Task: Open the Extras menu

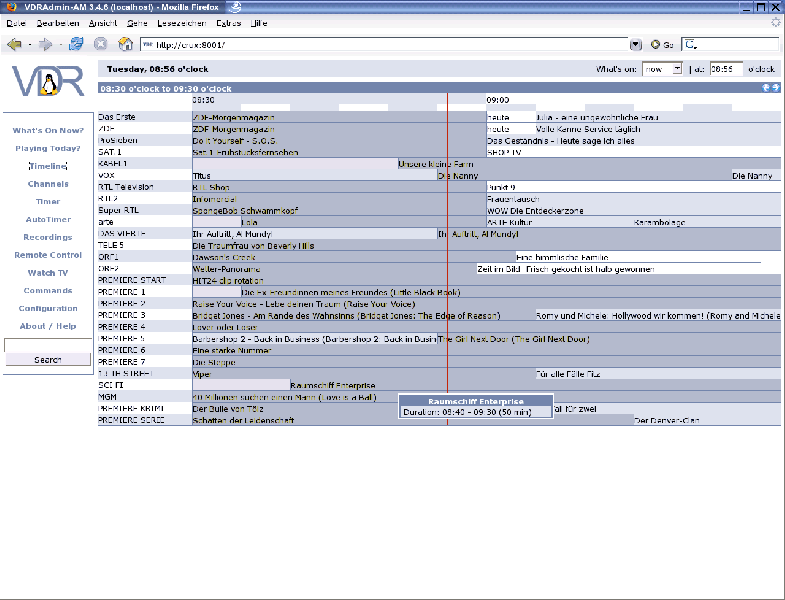Action: pyautogui.click(x=228, y=22)
